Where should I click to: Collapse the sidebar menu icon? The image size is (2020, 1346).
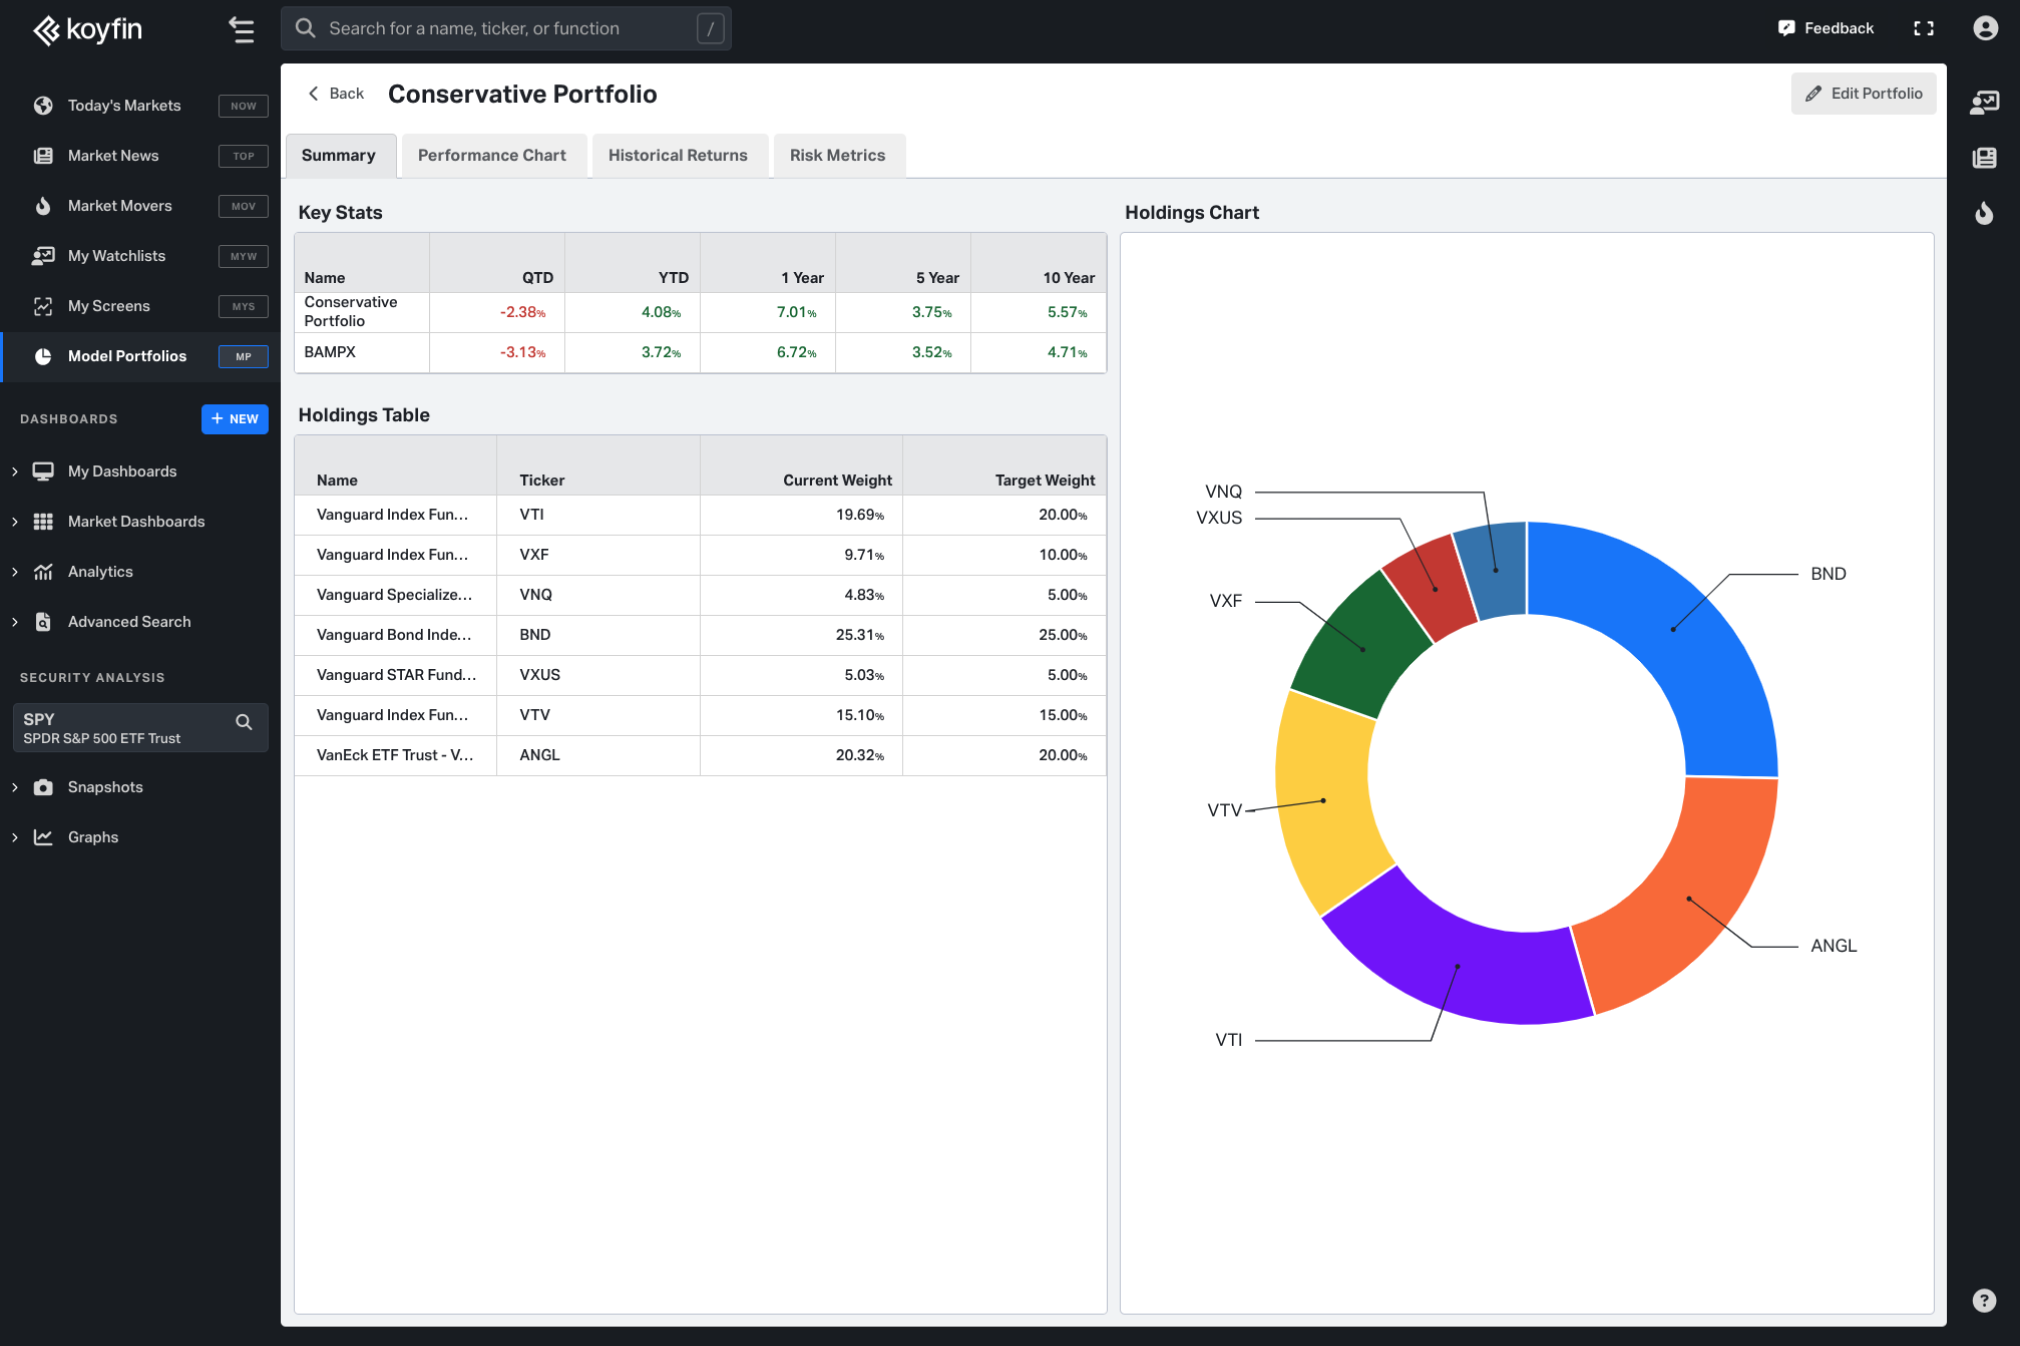(241, 29)
